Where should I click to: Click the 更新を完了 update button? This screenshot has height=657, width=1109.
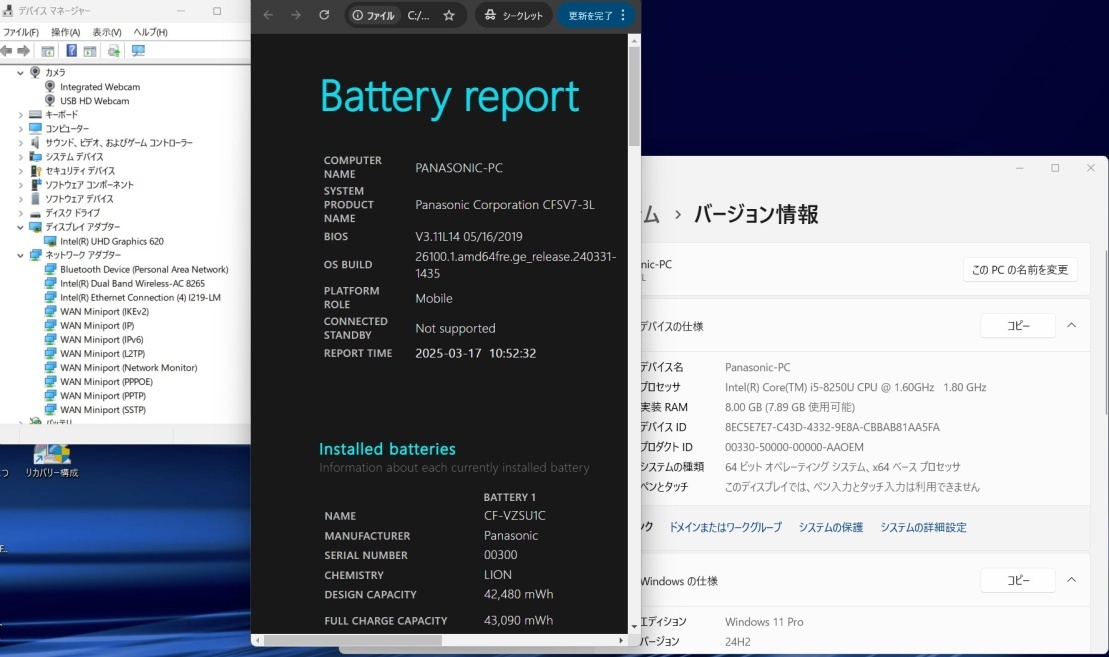[596, 15]
